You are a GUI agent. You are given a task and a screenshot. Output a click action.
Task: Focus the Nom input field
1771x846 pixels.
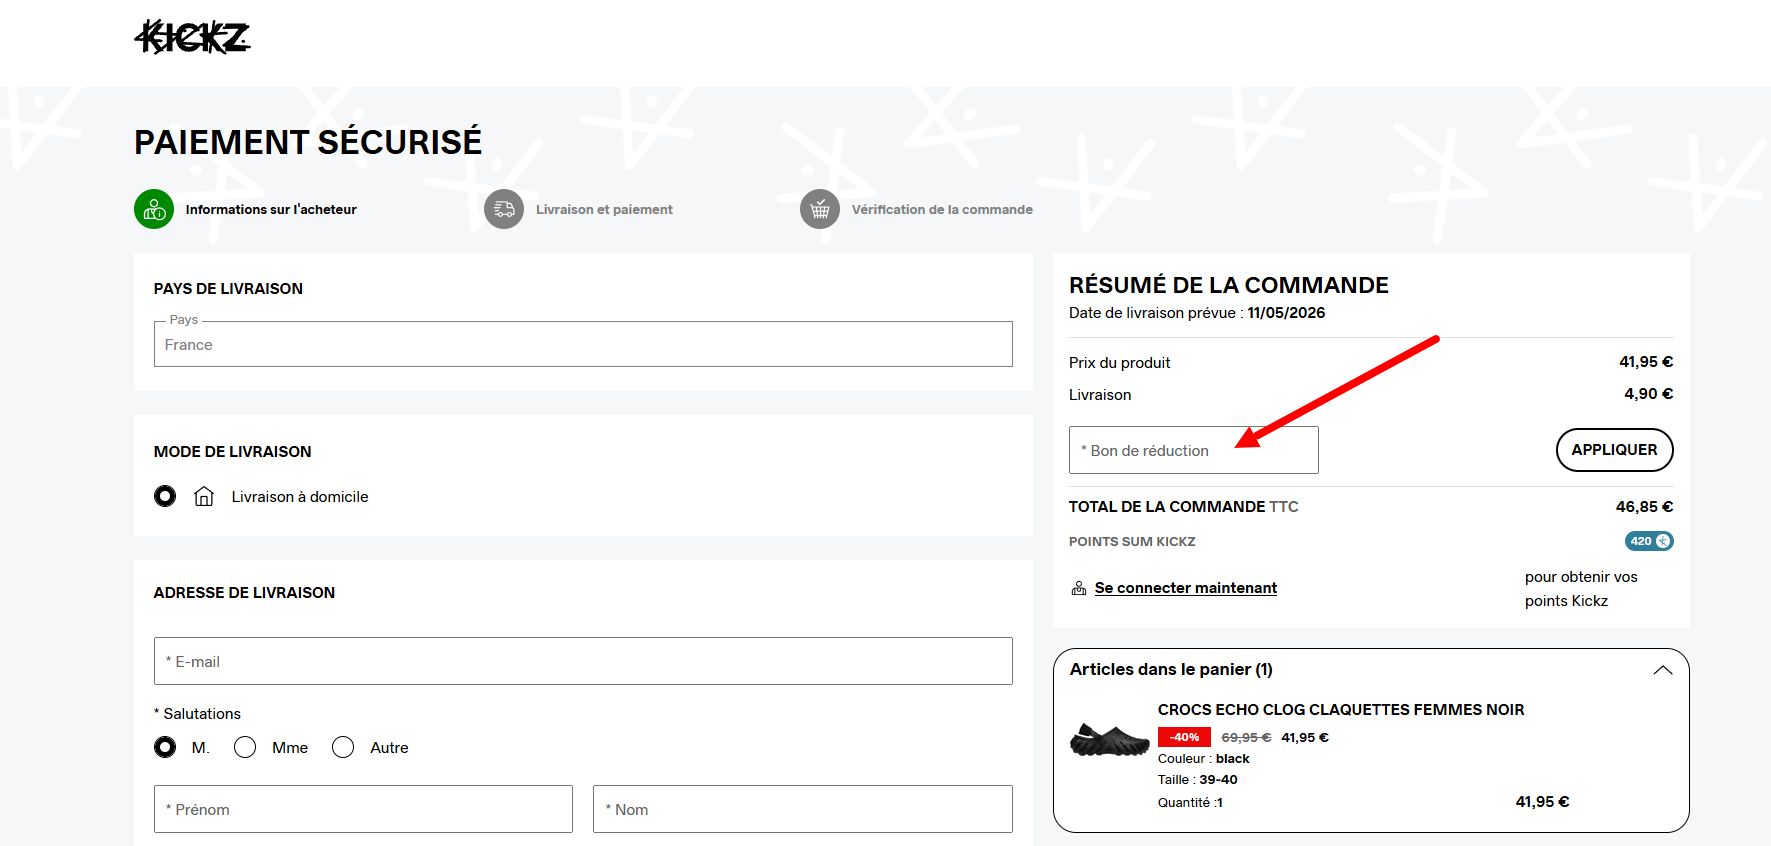click(x=803, y=809)
